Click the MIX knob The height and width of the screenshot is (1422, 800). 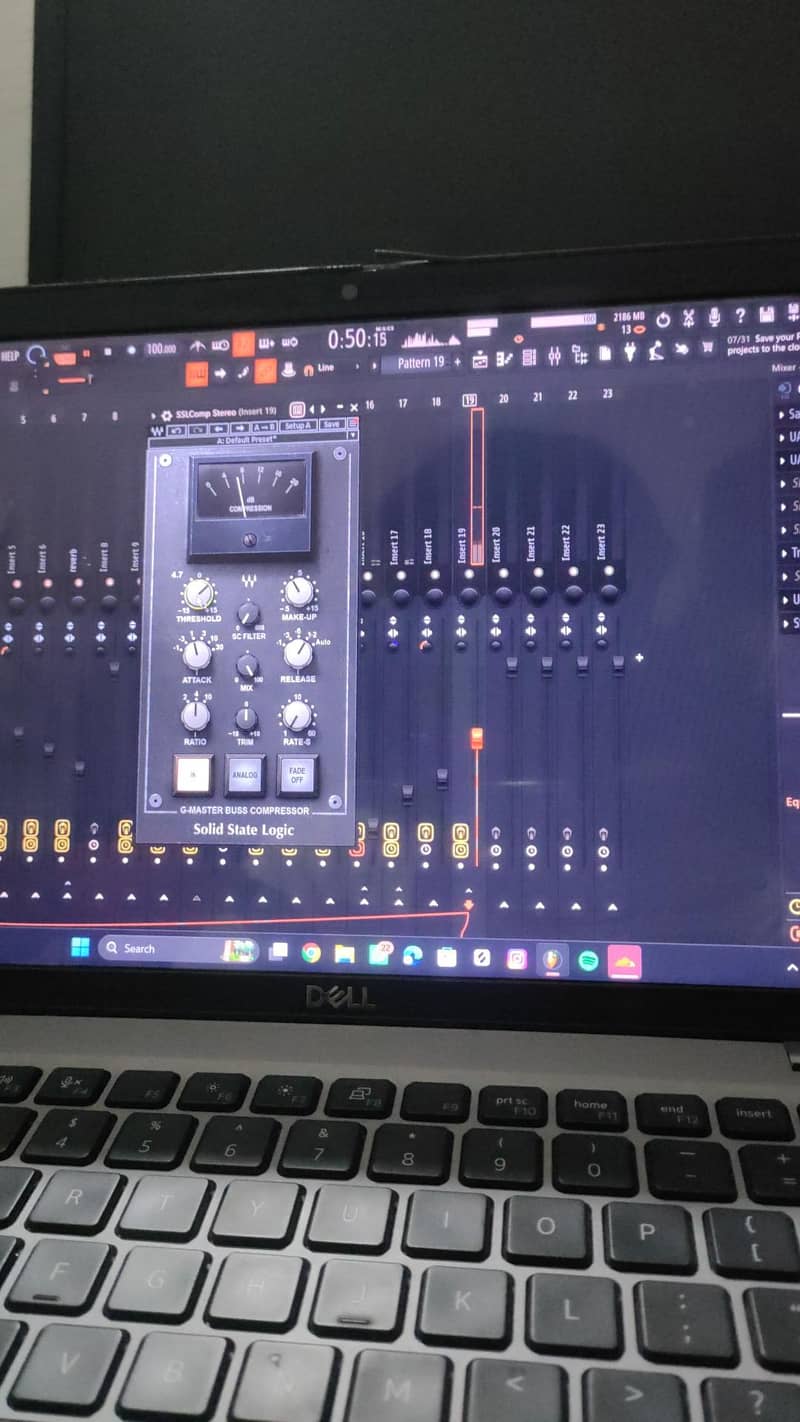[247, 665]
